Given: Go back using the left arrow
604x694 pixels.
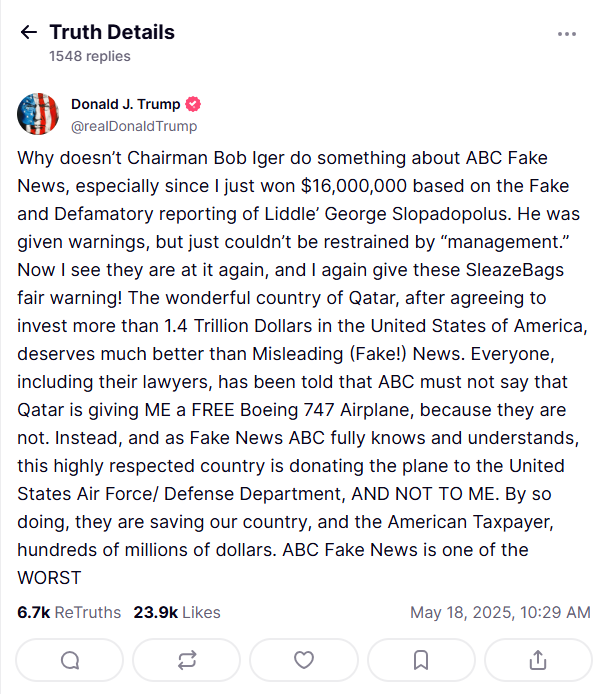Looking at the screenshot, I should point(29,32).
